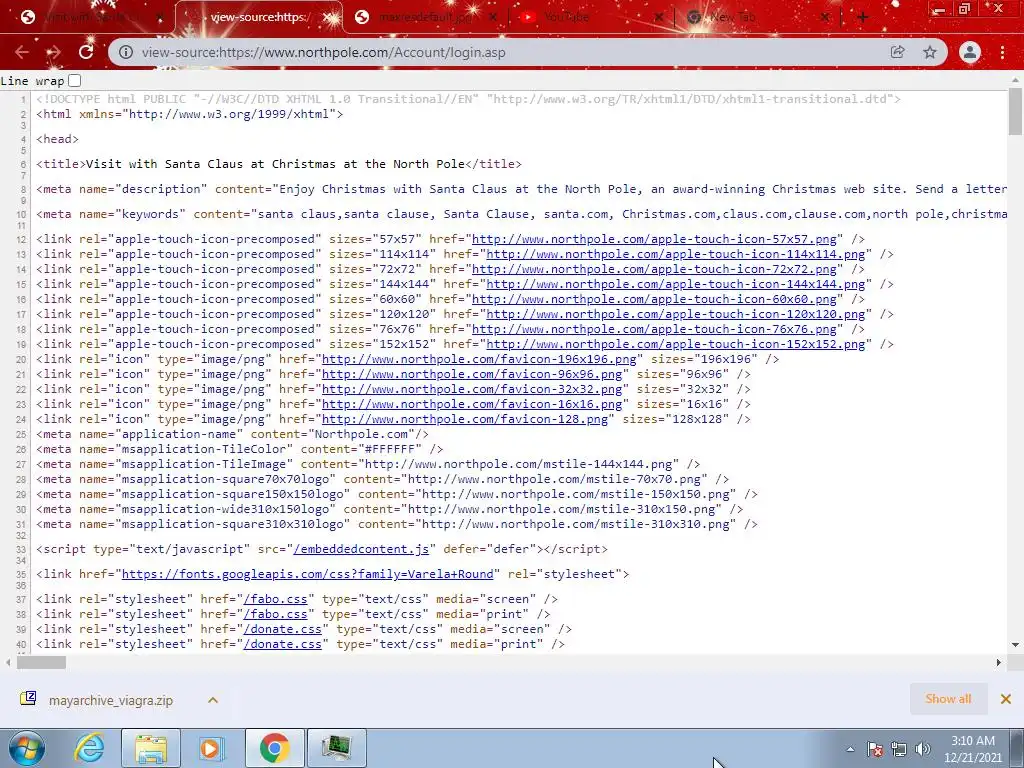Click the address bar URL field
The width and height of the screenshot is (1024, 768).
pyautogui.click(x=503, y=52)
